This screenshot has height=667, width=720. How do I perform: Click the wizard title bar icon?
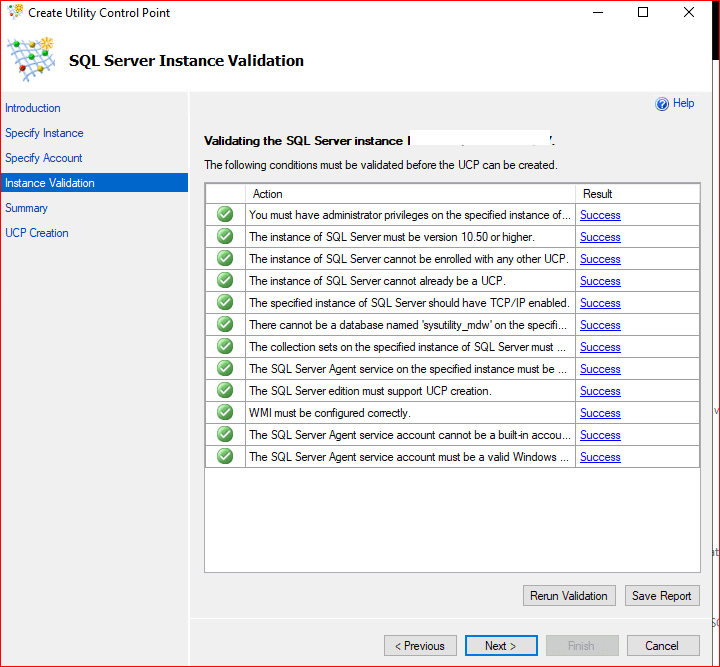[14, 13]
